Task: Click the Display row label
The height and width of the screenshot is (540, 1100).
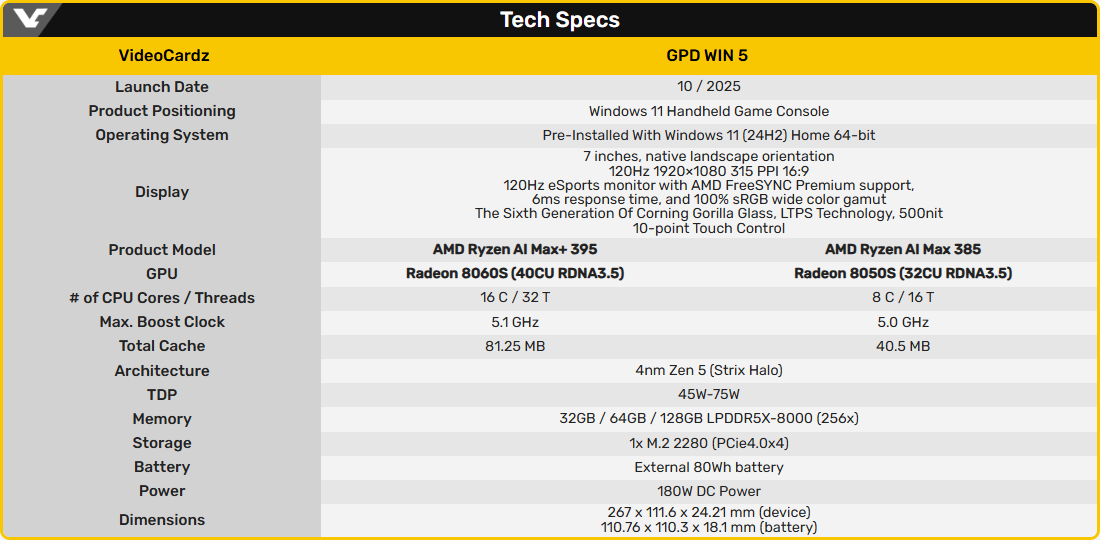Action: (x=162, y=192)
